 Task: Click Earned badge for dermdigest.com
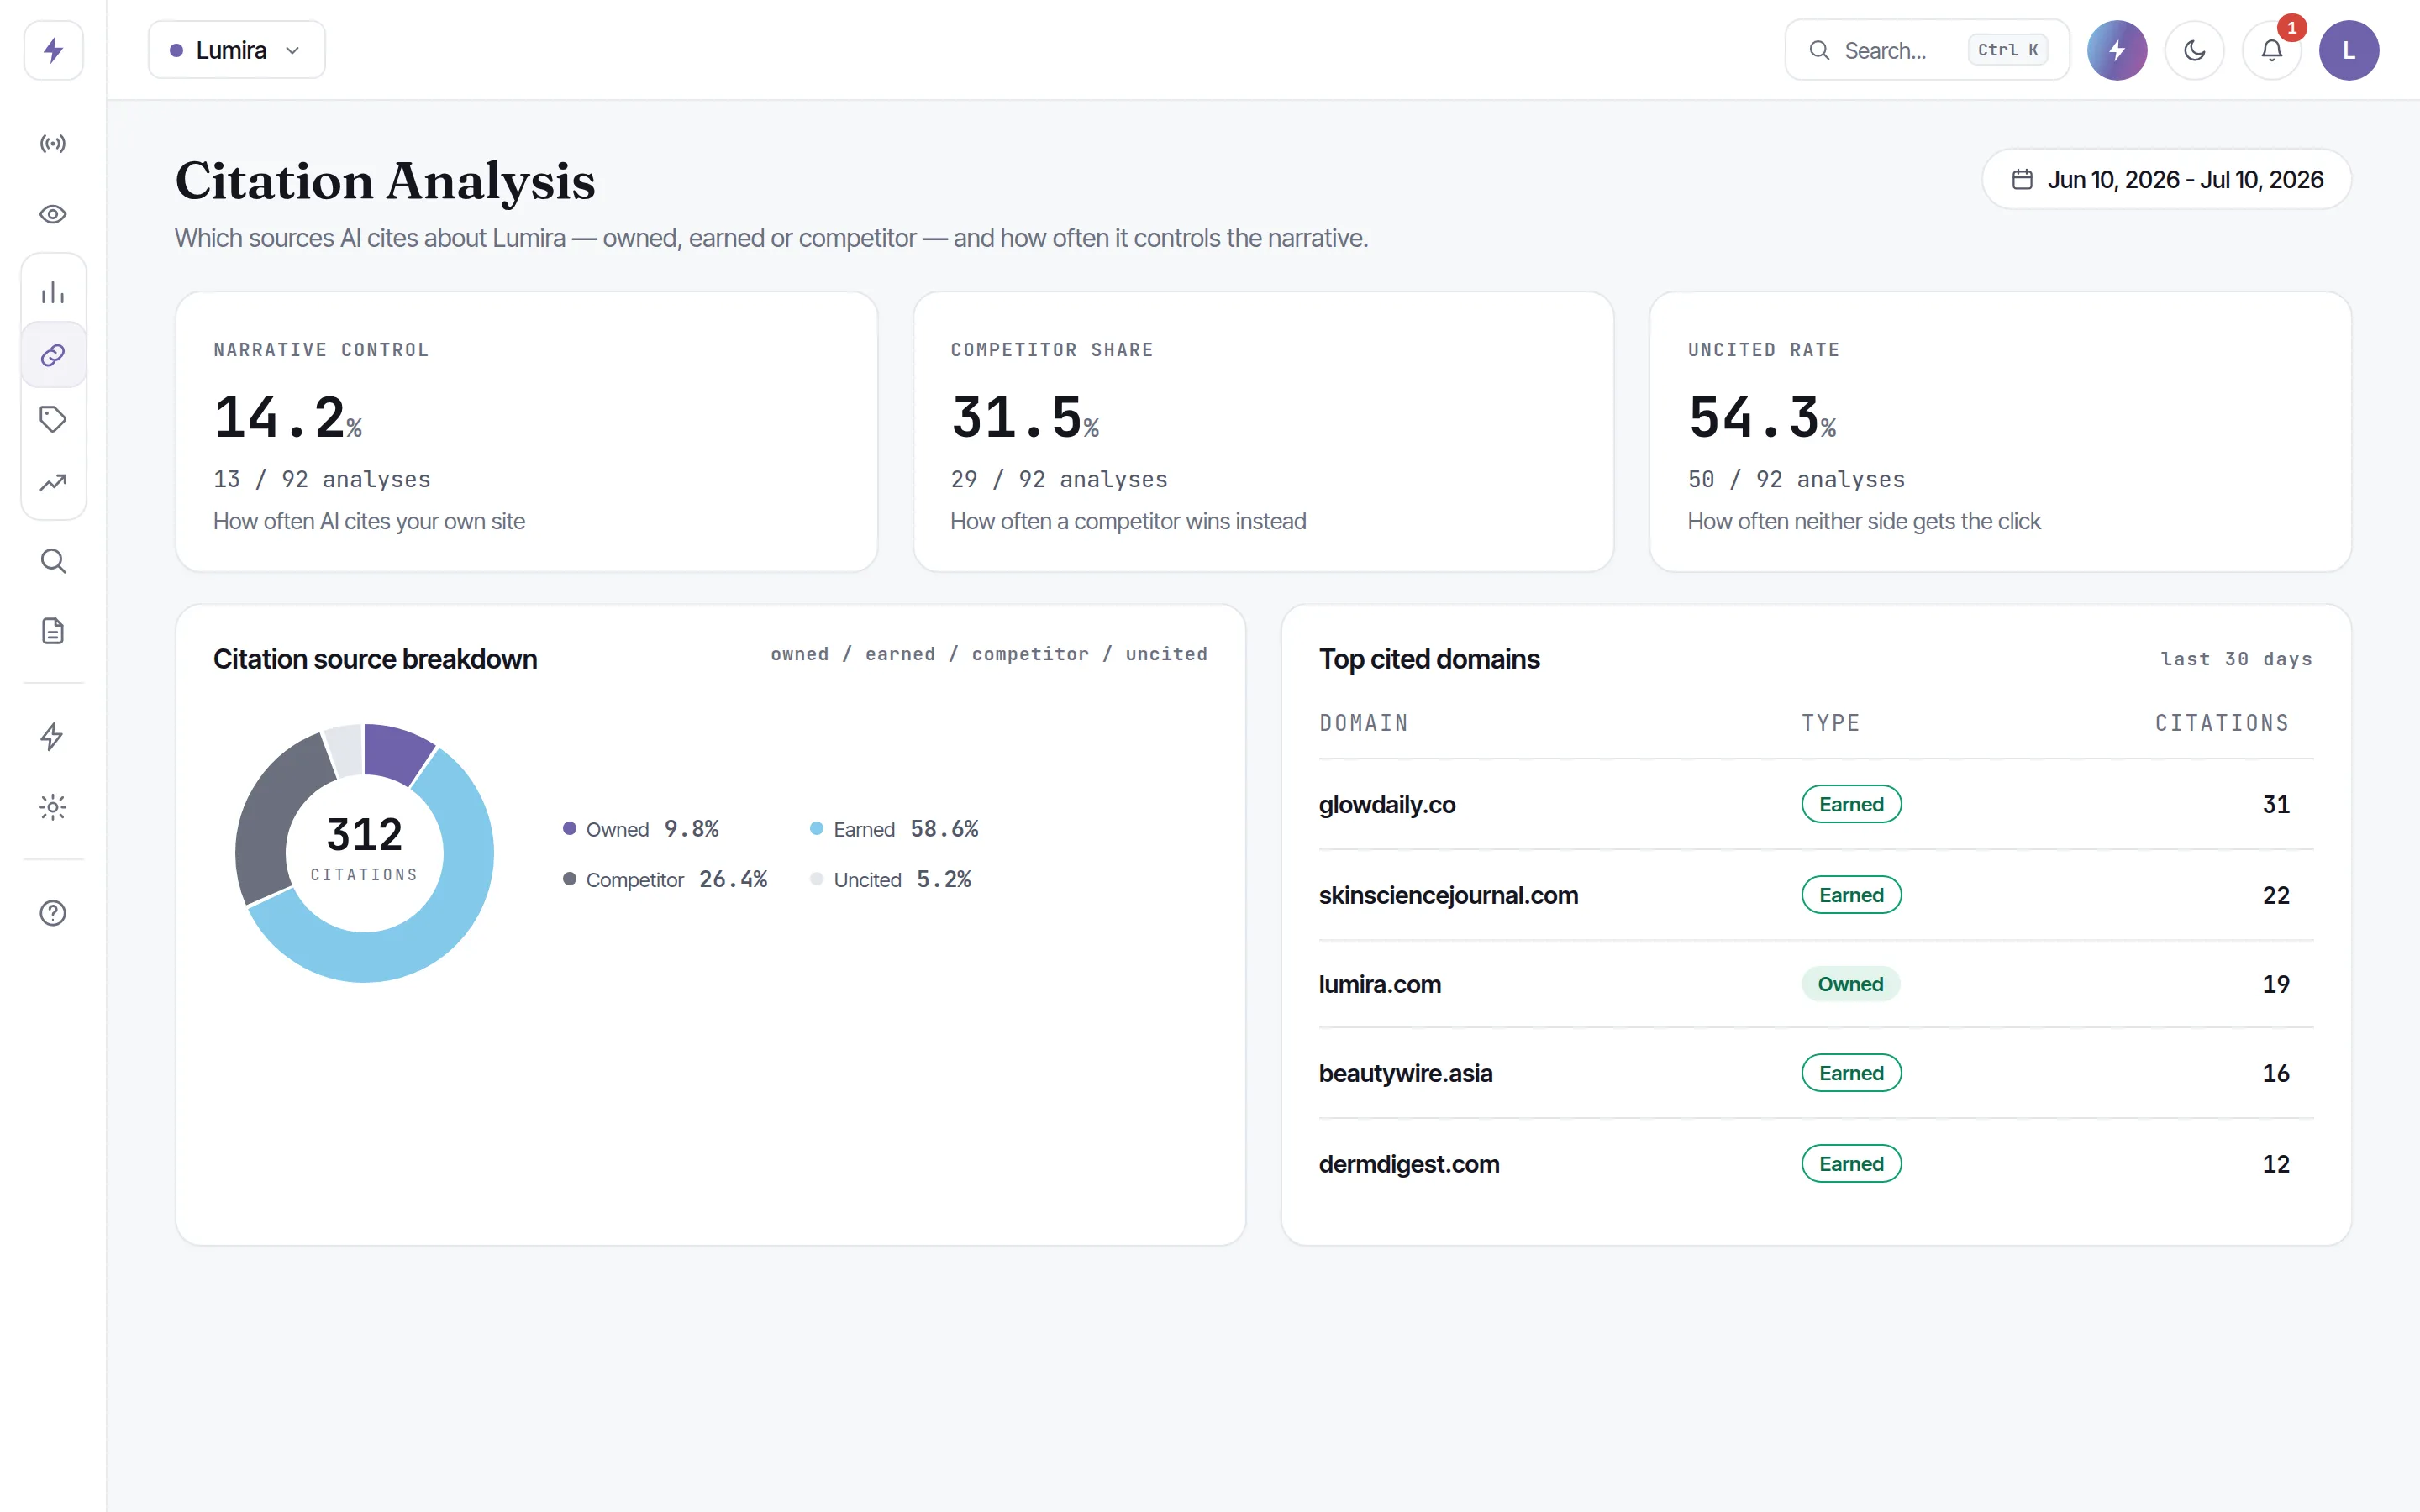pyautogui.click(x=1851, y=1163)
